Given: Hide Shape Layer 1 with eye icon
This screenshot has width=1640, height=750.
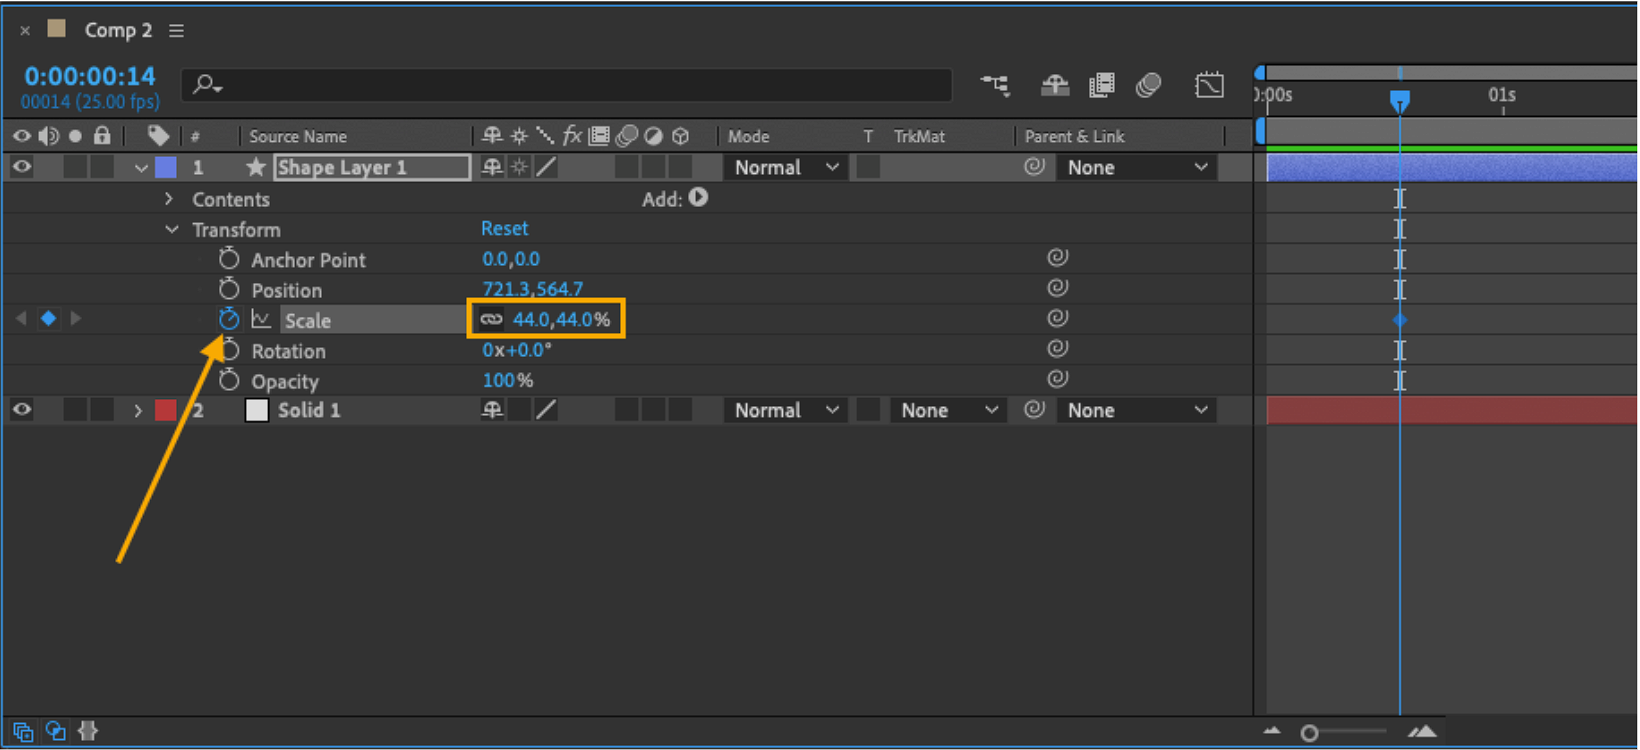Looking at the screenshot, I should pyautogui.click(x=21, y=167).
